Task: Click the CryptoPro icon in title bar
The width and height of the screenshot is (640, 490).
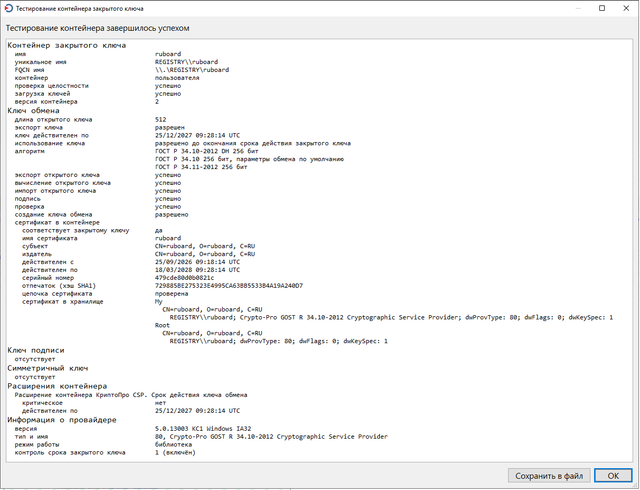Action: [x=8, y=8]
